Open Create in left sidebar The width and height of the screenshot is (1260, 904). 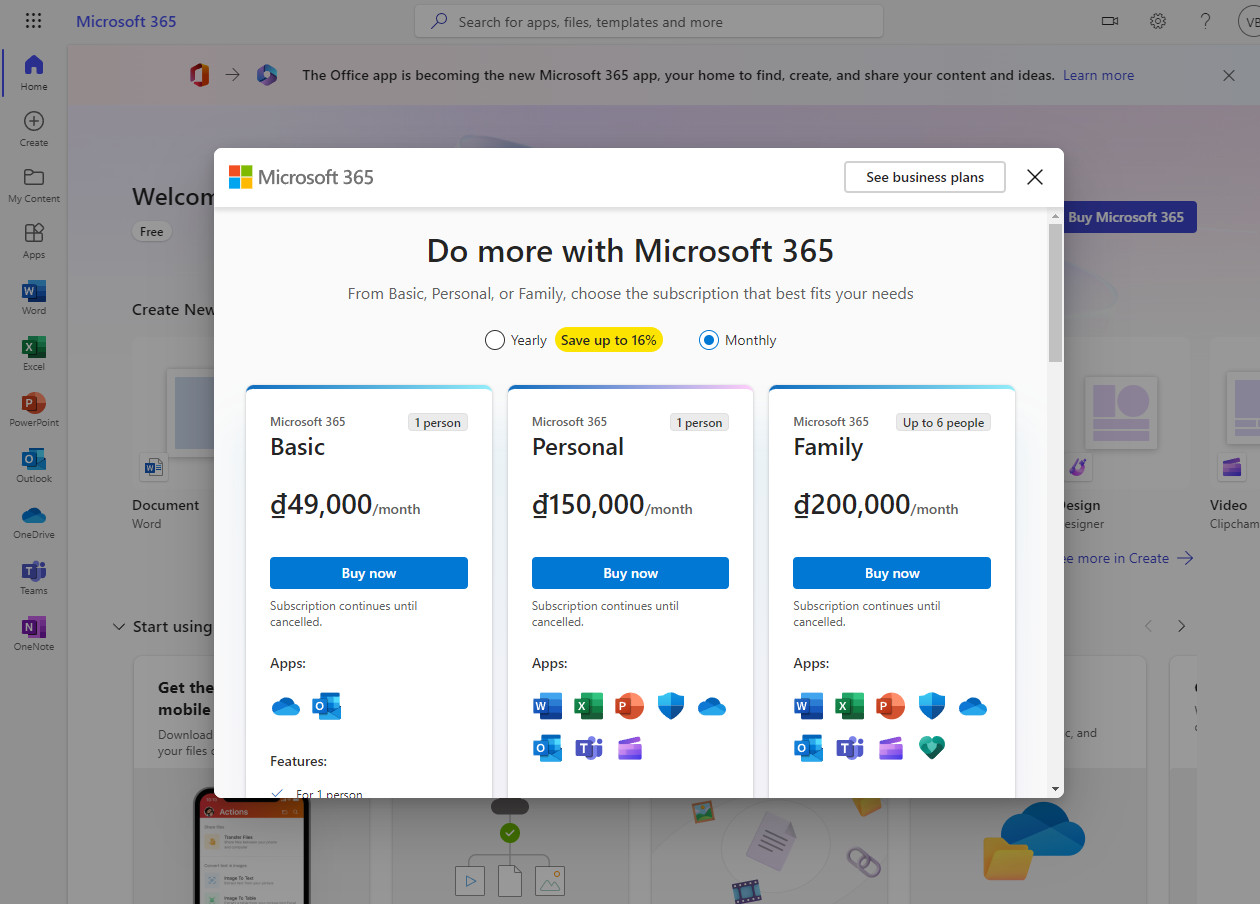pos(34,129)
